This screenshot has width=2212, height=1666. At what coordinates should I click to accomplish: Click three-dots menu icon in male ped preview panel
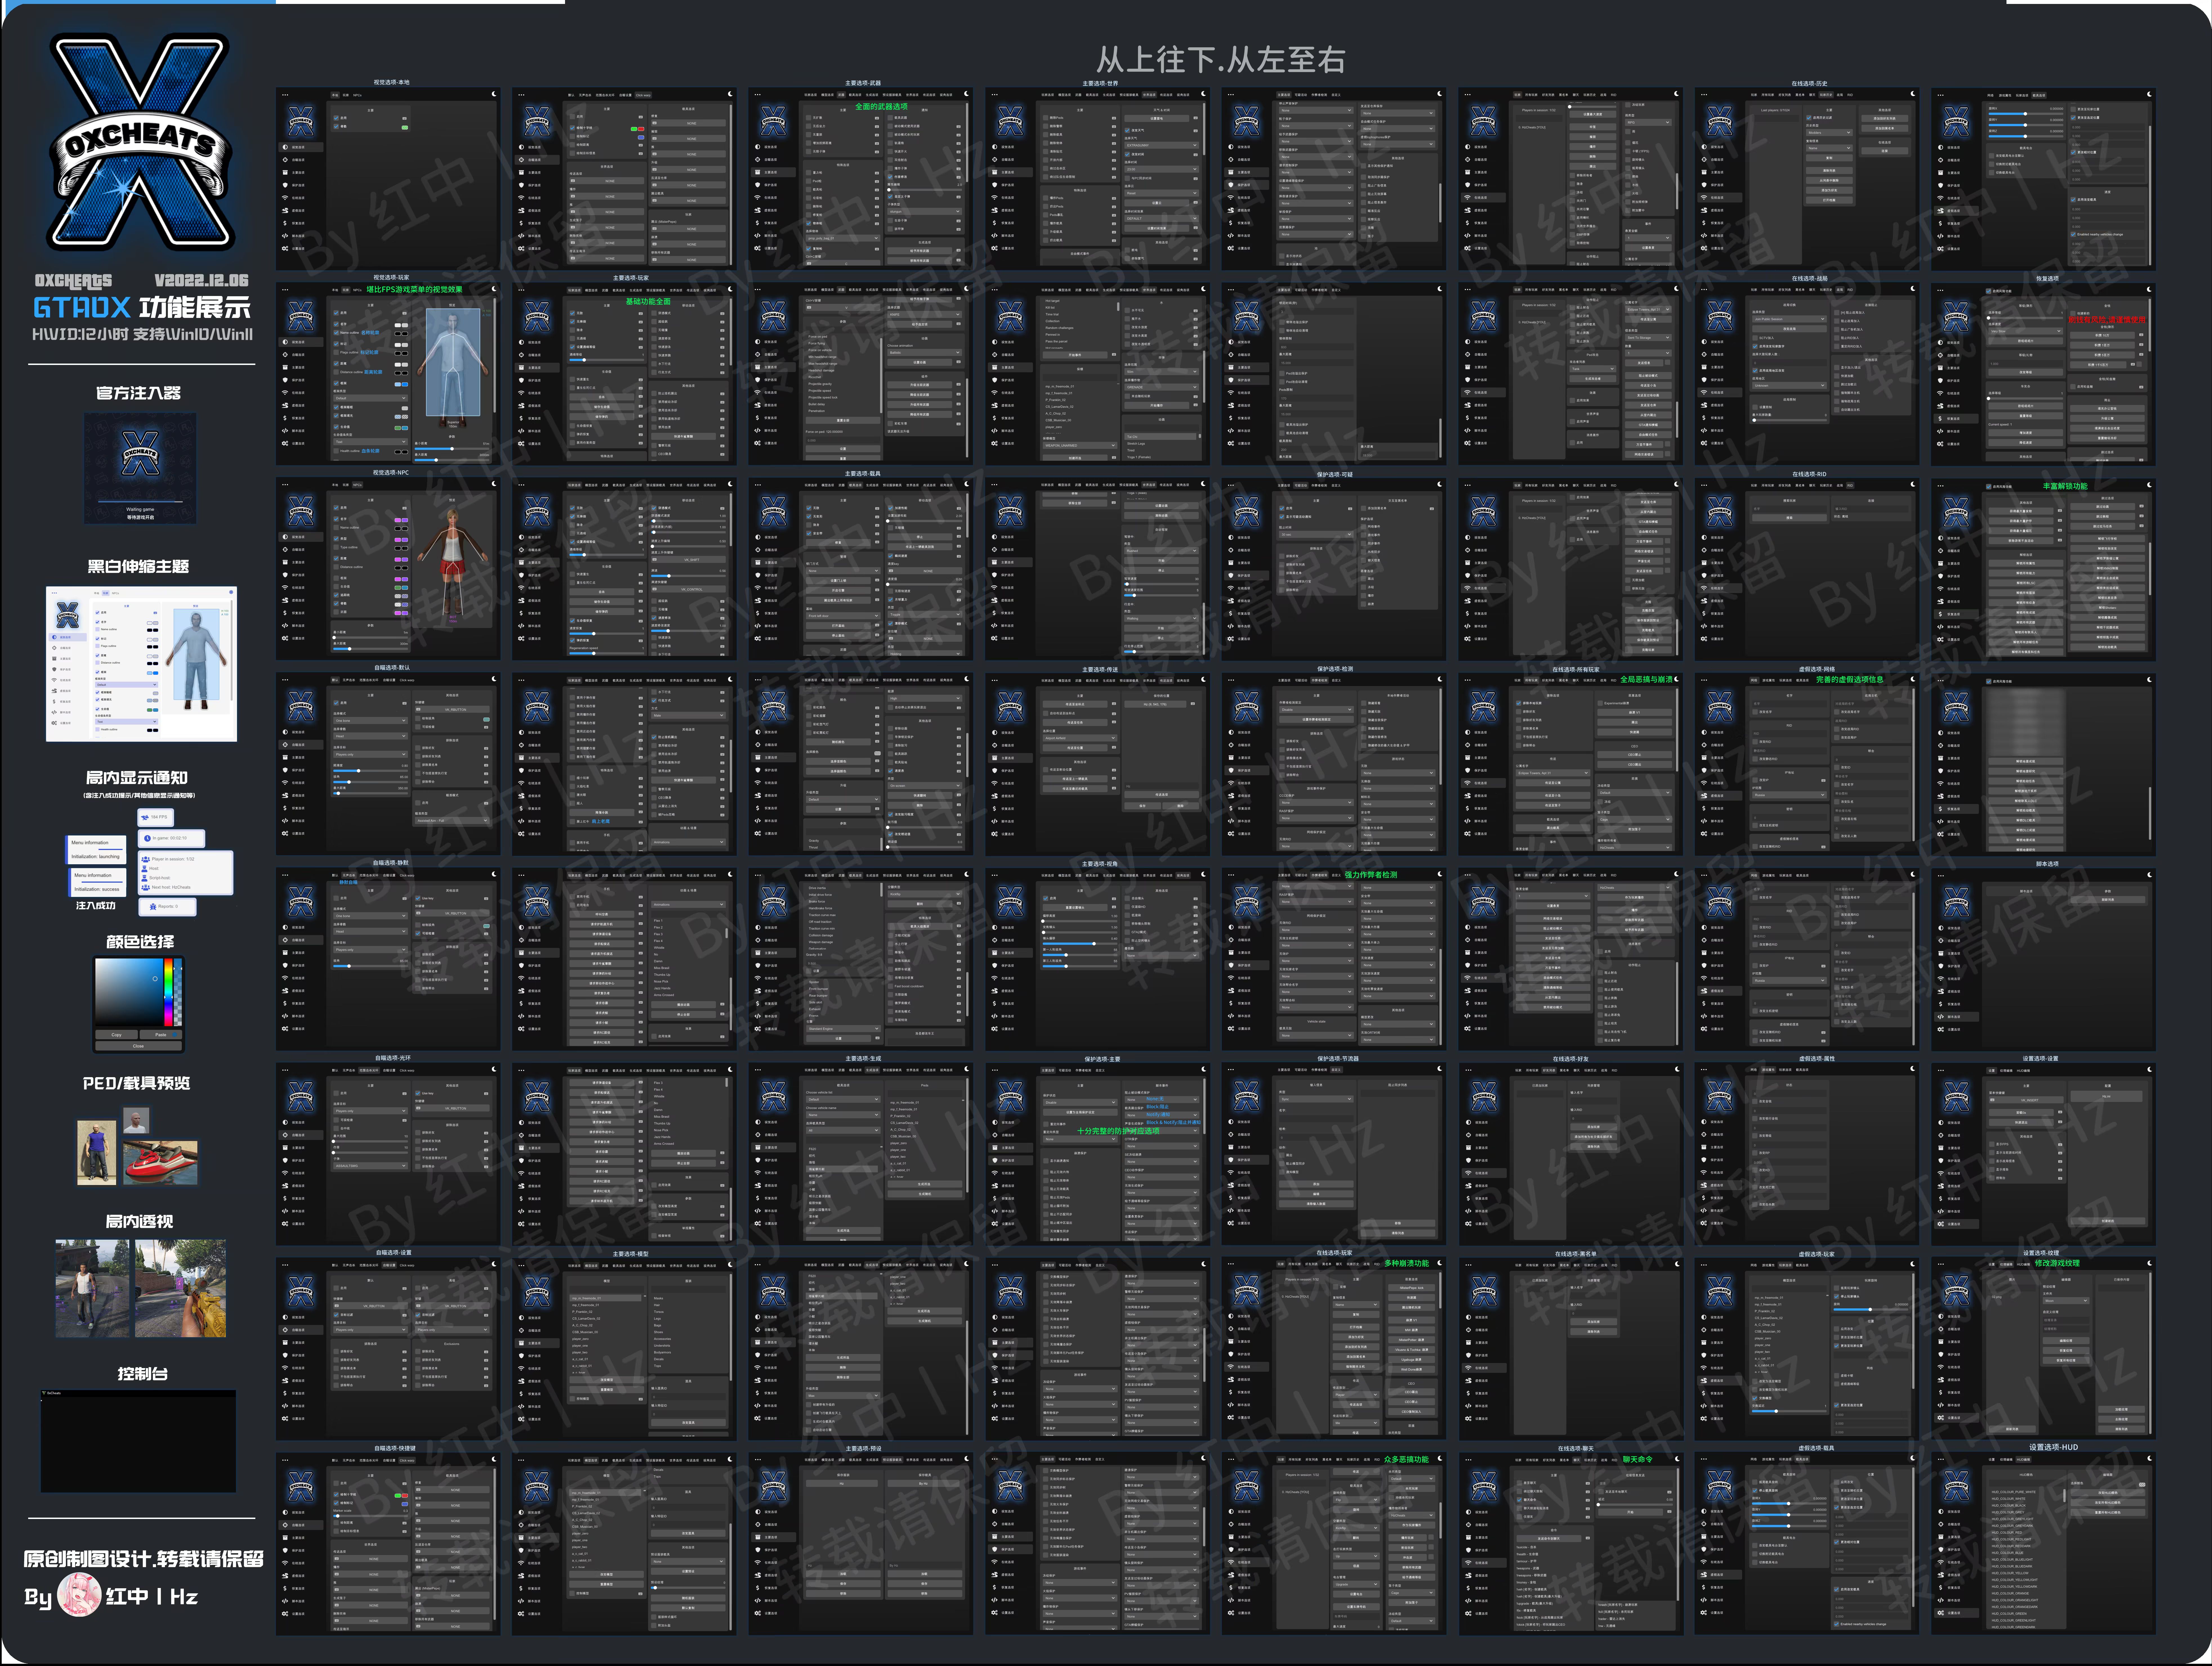tap(285, 290)
